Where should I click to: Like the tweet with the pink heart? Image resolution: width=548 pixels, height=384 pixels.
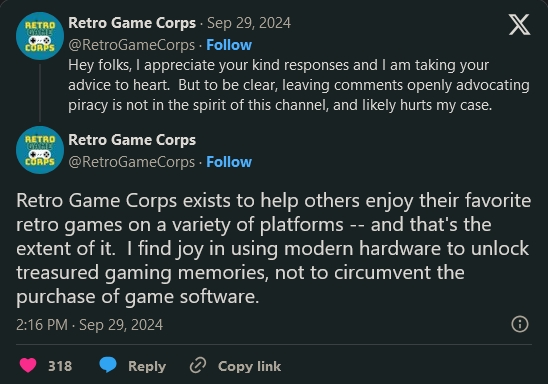[28, 365]
